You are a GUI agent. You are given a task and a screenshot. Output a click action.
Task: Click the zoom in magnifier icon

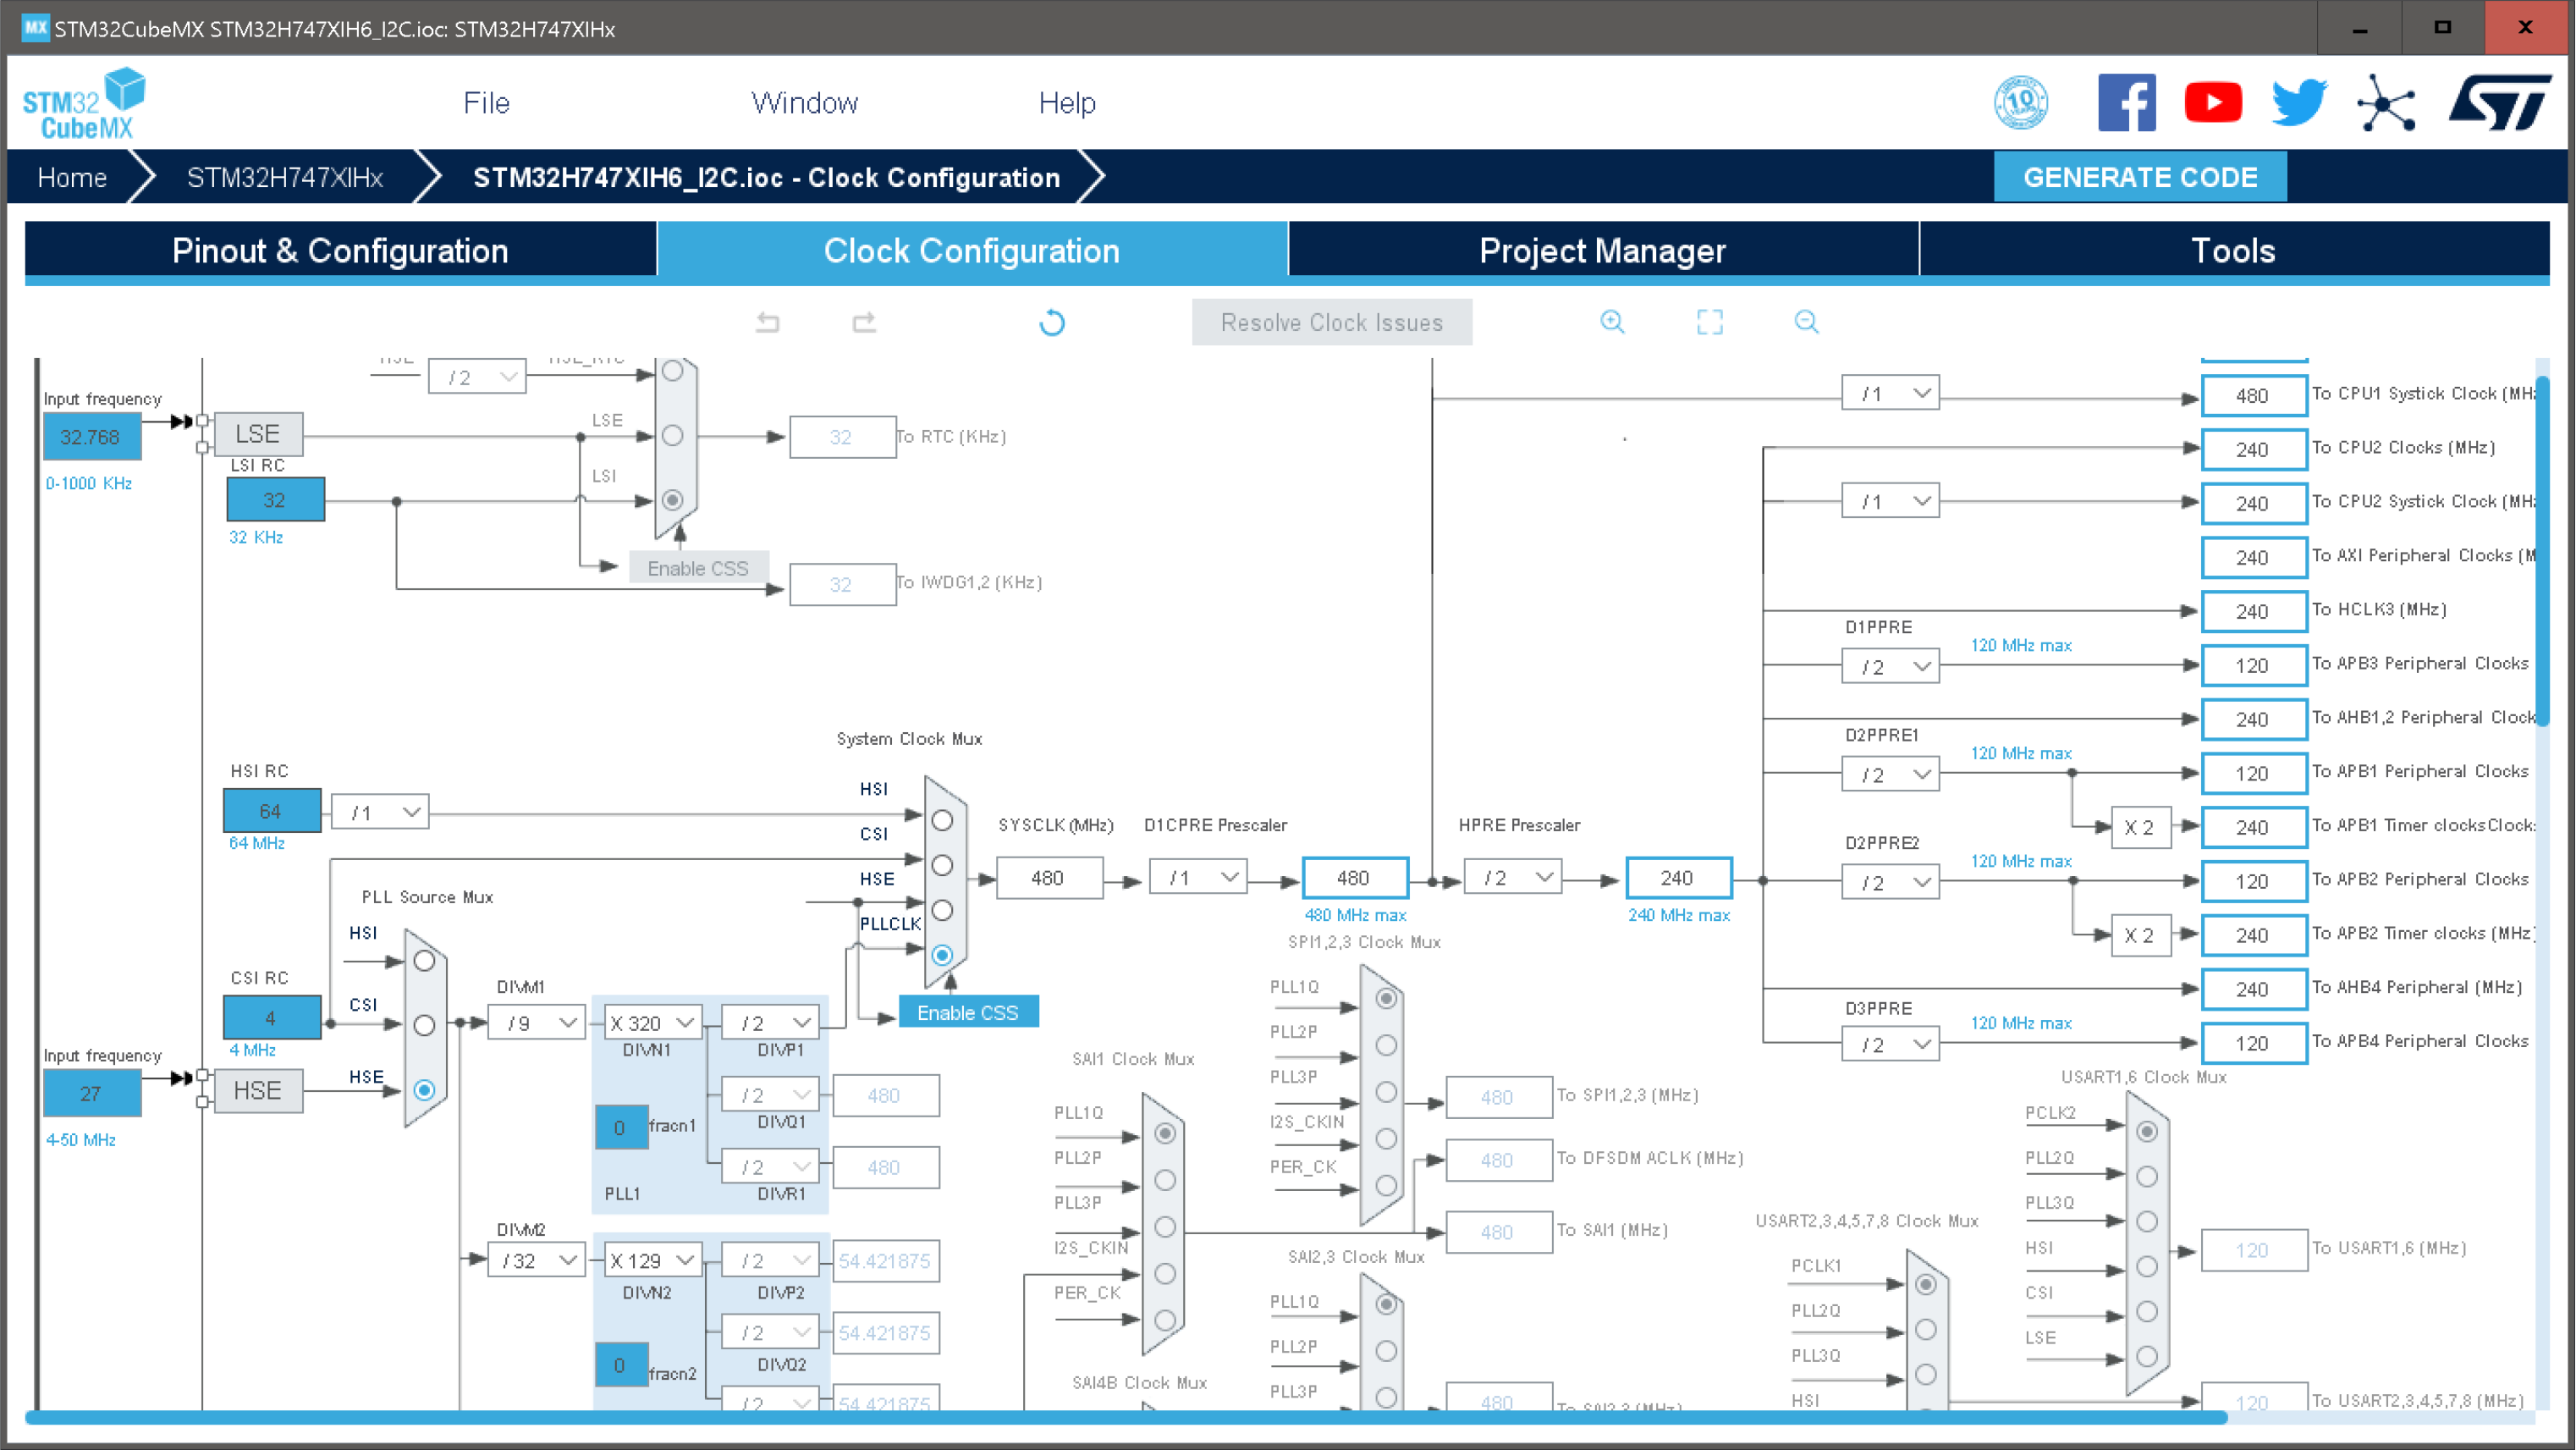(1612, 322)
